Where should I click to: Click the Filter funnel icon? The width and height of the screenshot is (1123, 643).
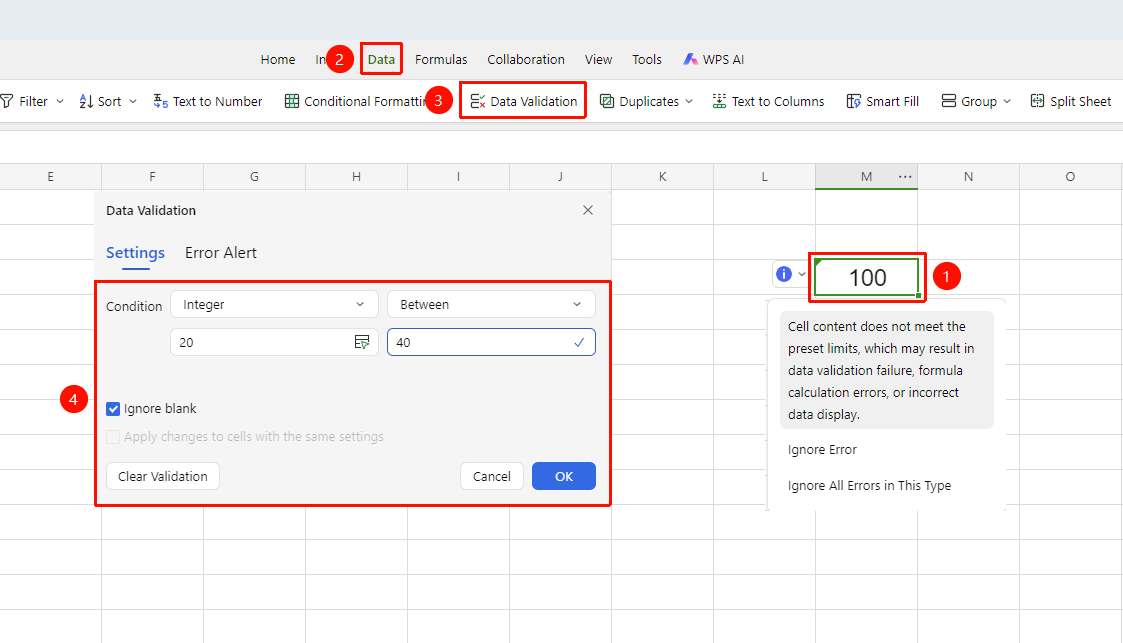(7, 101)
